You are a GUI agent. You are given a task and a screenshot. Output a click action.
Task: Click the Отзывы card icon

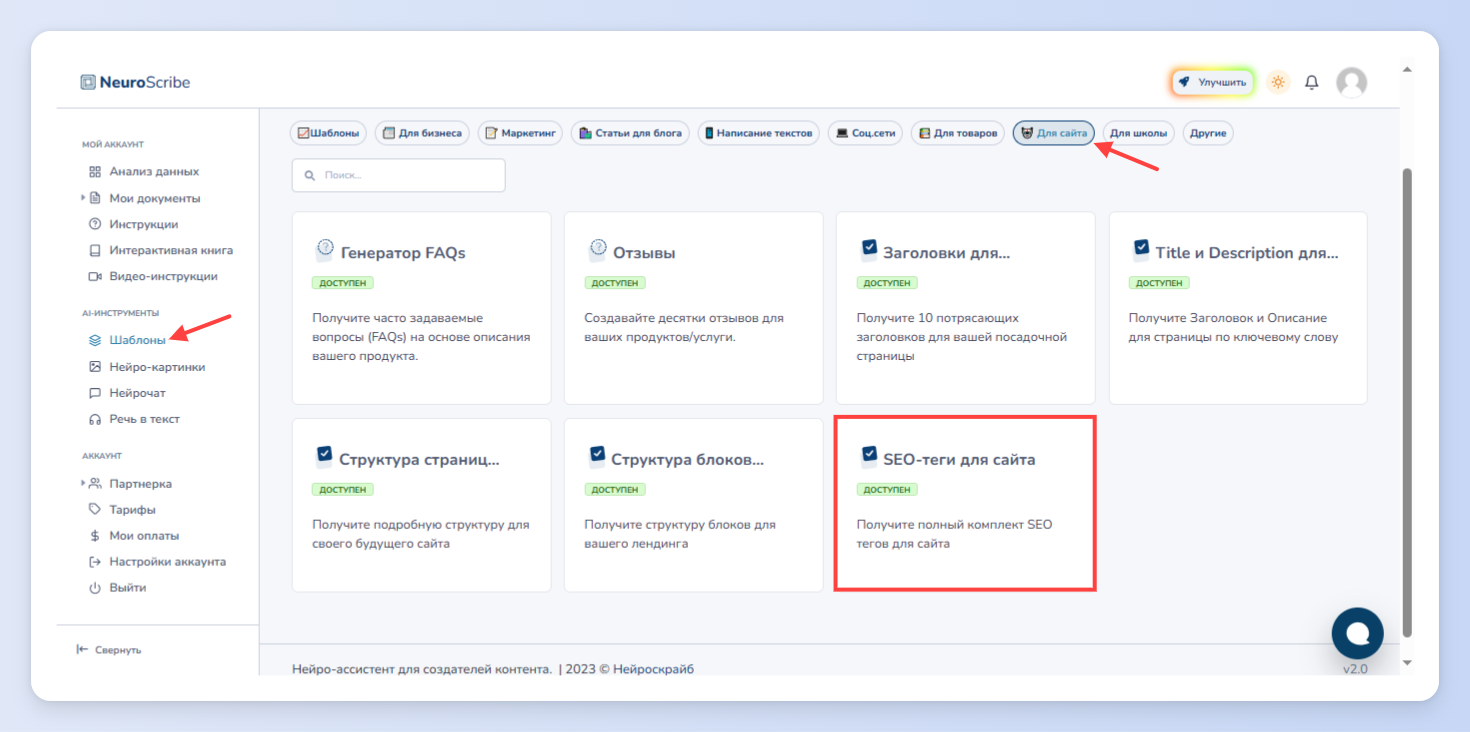click(x=597, y=250)
